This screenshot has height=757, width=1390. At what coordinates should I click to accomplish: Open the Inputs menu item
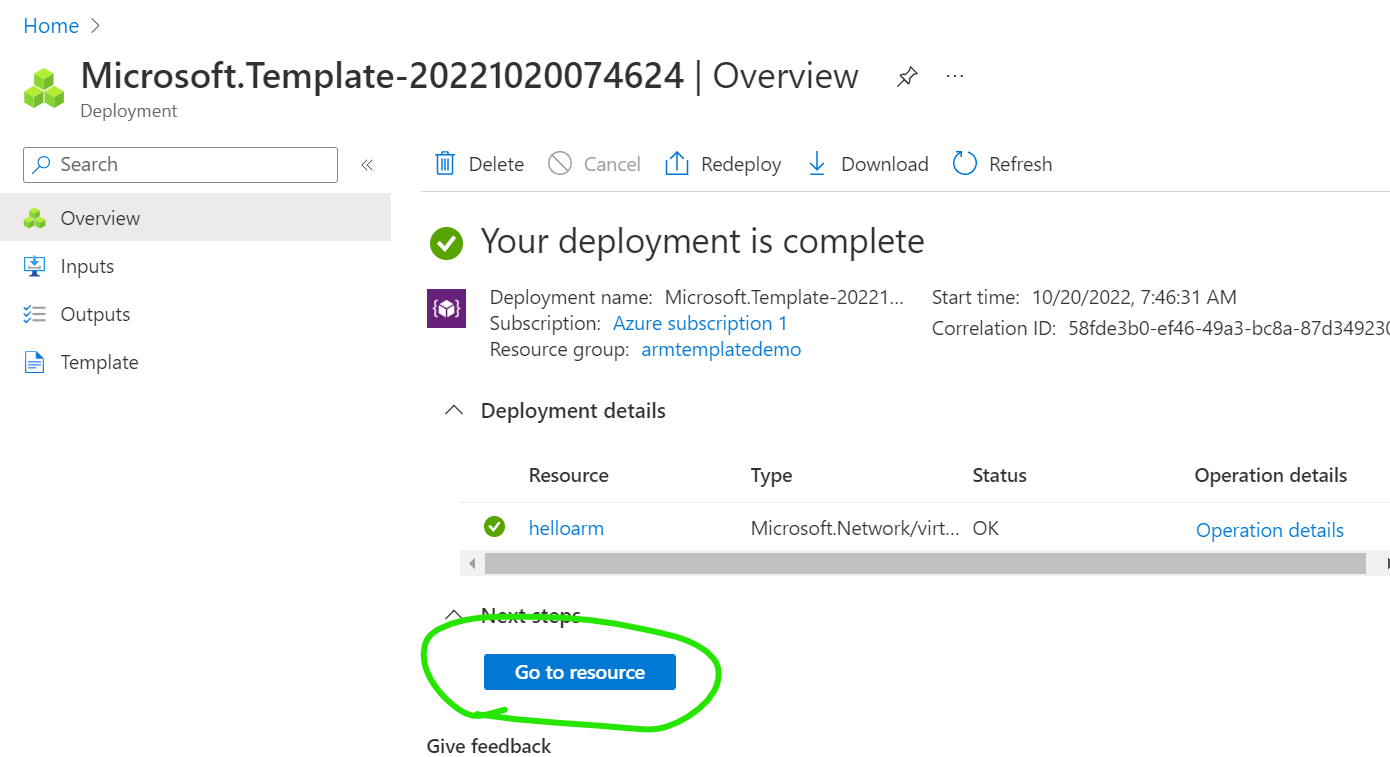pos(195,266)
